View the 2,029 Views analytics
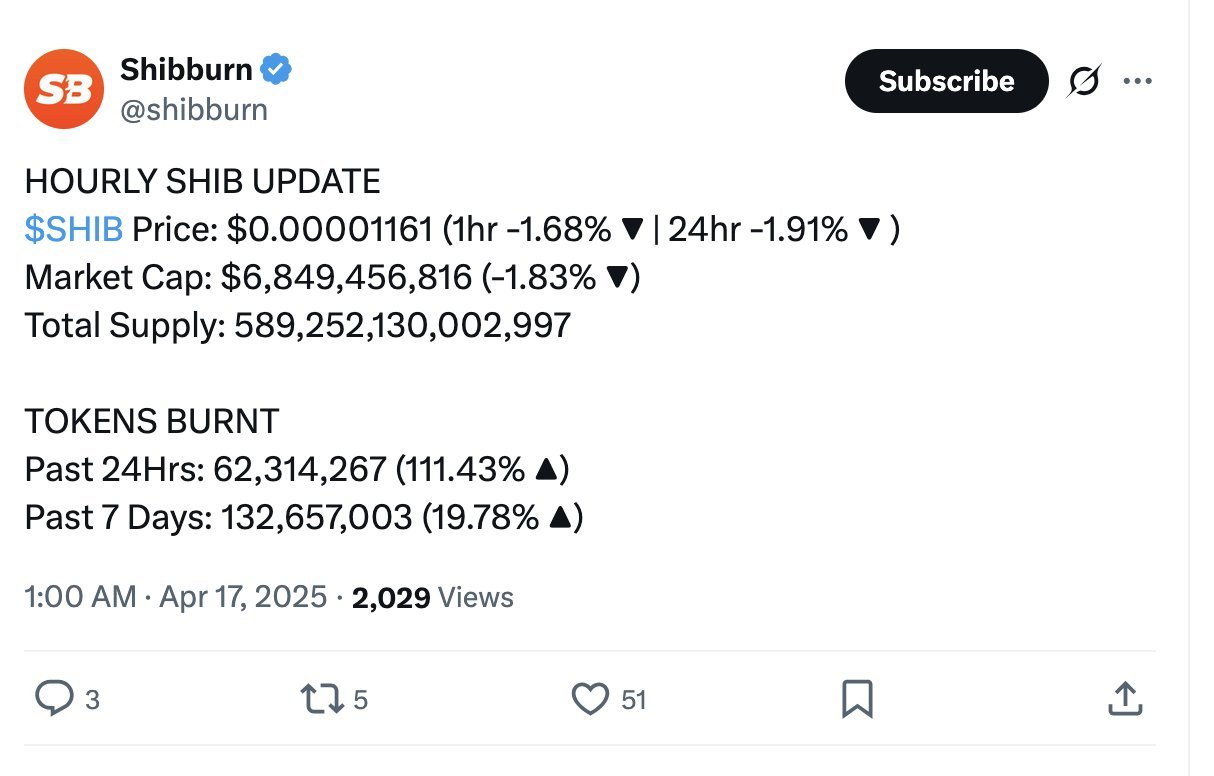Image resolution: width=1214 pixels, height=776 pixels. (433, 597)
